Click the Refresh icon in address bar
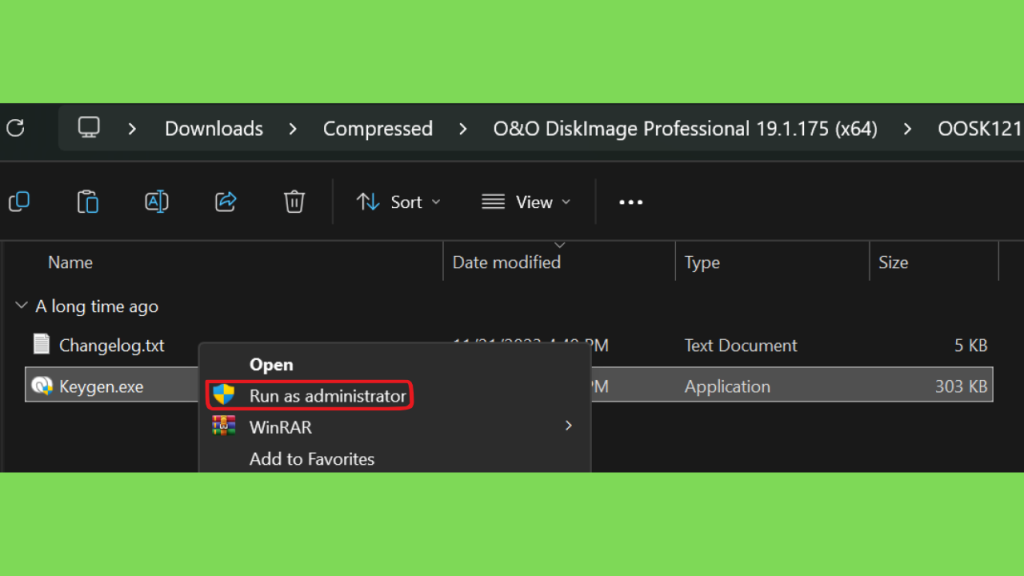1024x576 pixels. [x=16, y=128]
